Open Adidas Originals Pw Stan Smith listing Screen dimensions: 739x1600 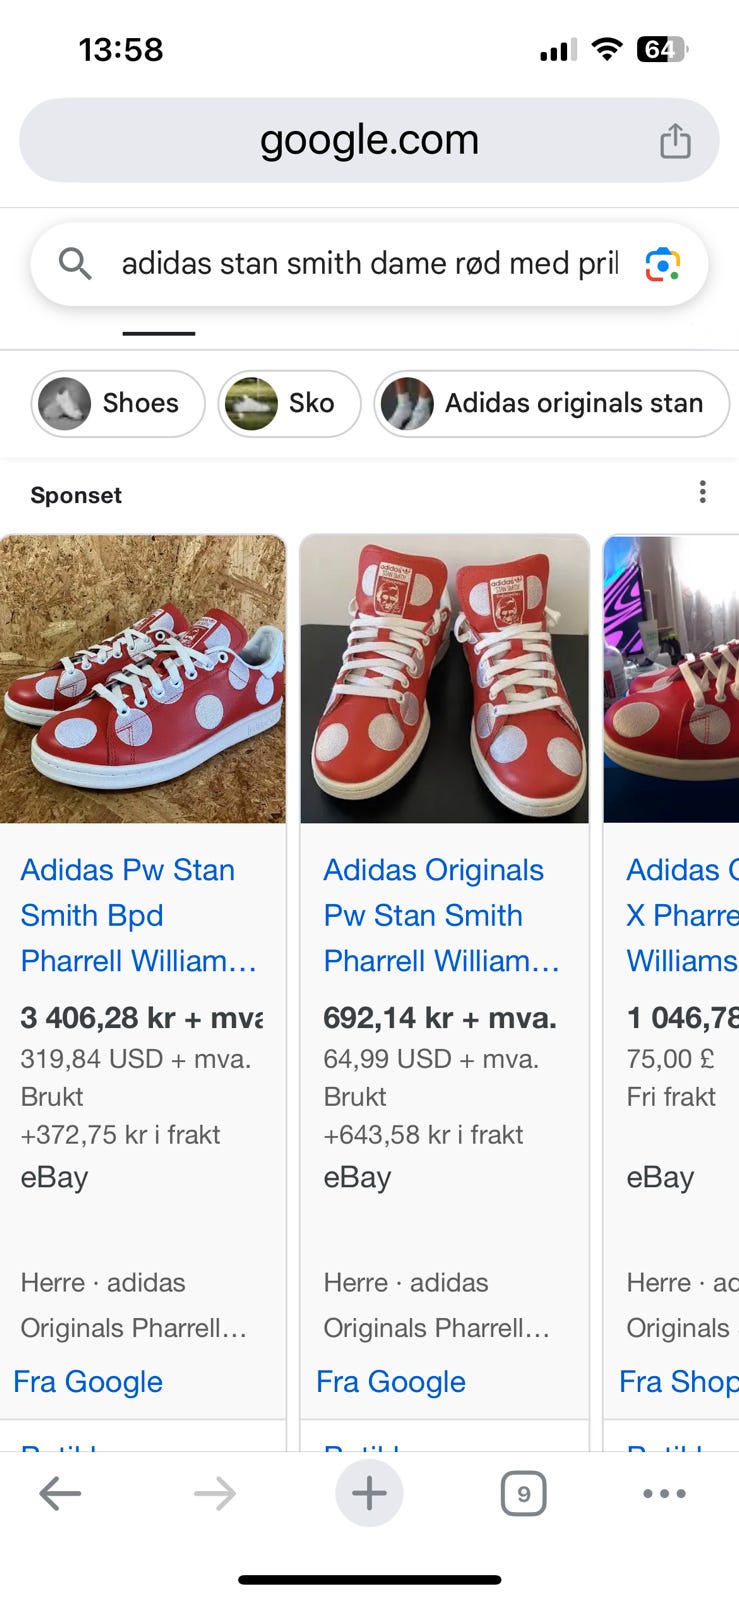[441, 915]
